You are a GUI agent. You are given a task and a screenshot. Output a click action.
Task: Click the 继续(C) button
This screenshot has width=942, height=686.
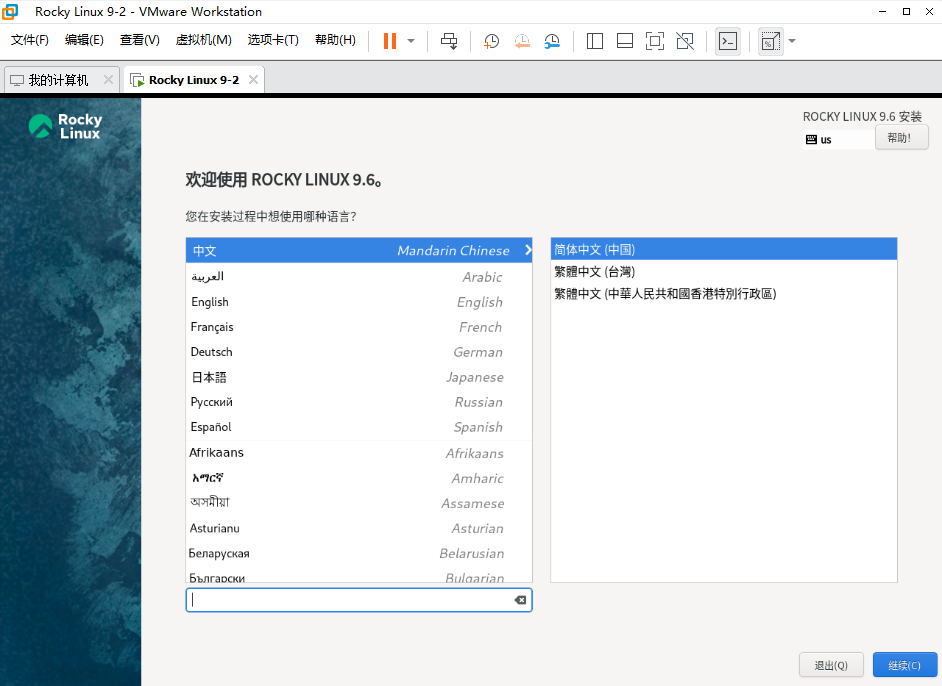coord(905,664)
